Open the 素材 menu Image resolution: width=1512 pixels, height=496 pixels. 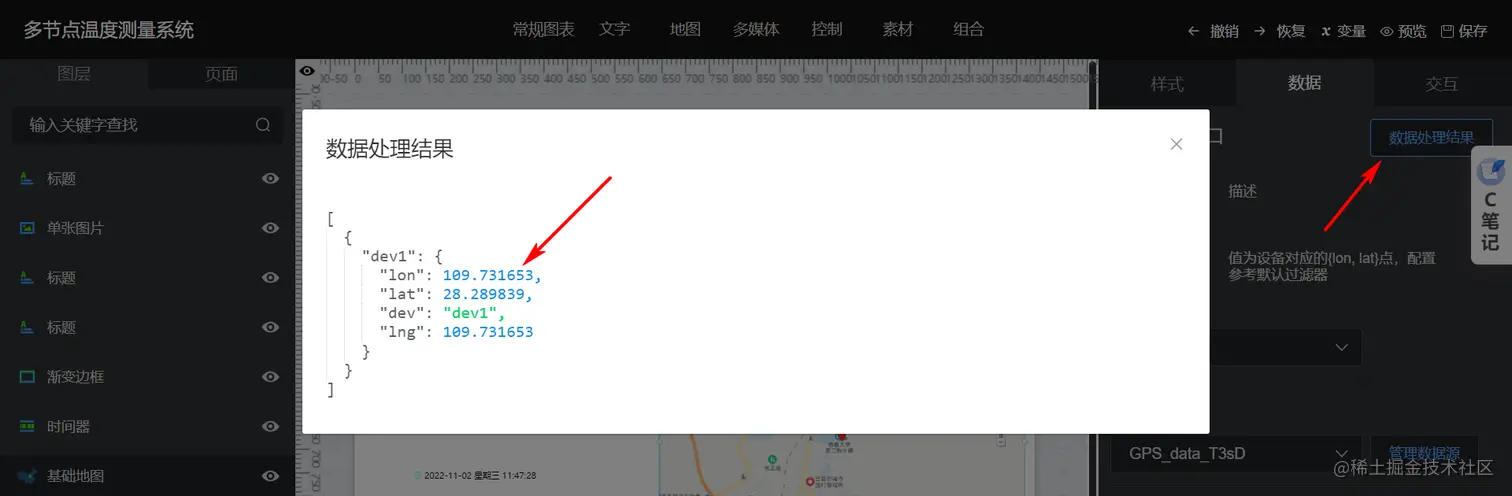898,29
